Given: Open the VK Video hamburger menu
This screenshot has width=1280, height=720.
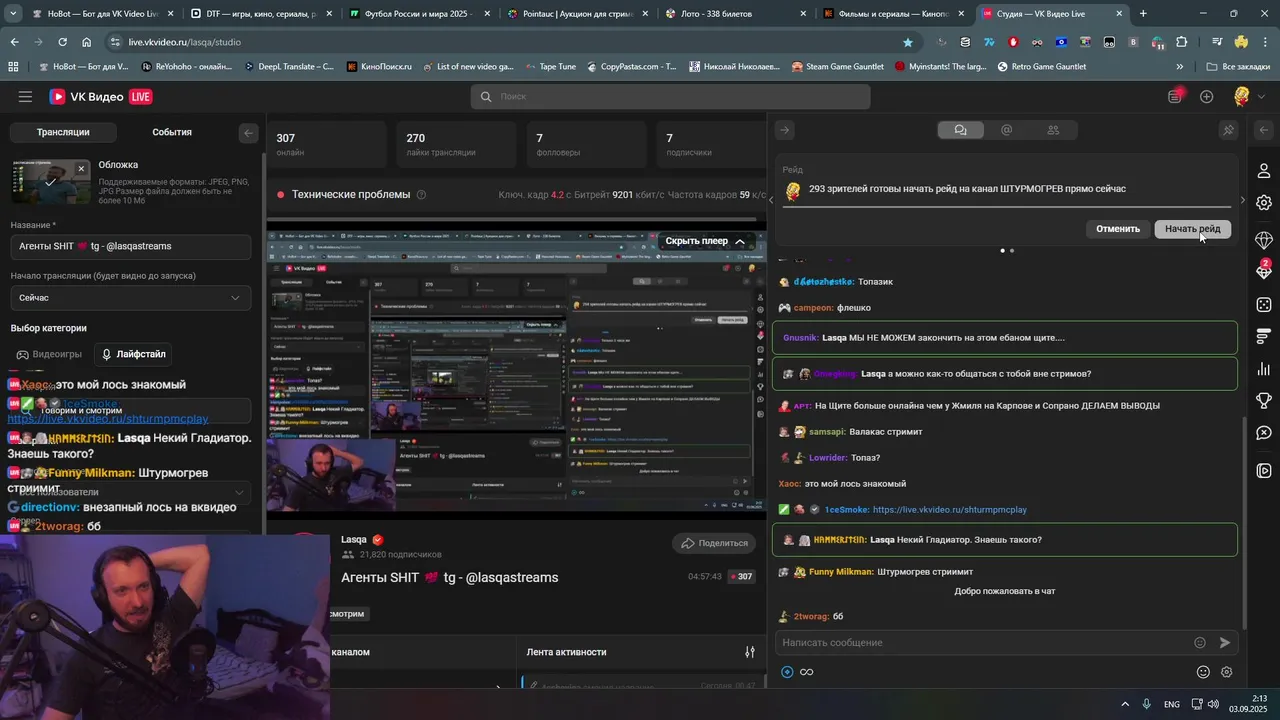Looking at the screenshot, I should pyautogui.click(x=25, y=97).
